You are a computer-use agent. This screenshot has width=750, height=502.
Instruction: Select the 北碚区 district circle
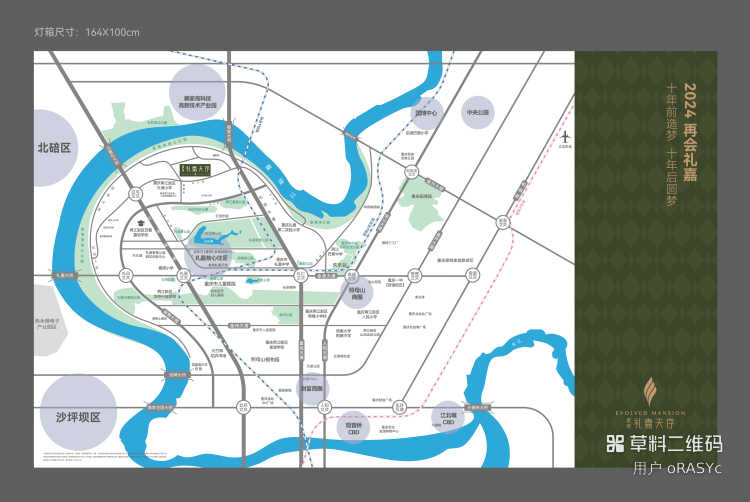pyautogui.click(x=54, y=148)
